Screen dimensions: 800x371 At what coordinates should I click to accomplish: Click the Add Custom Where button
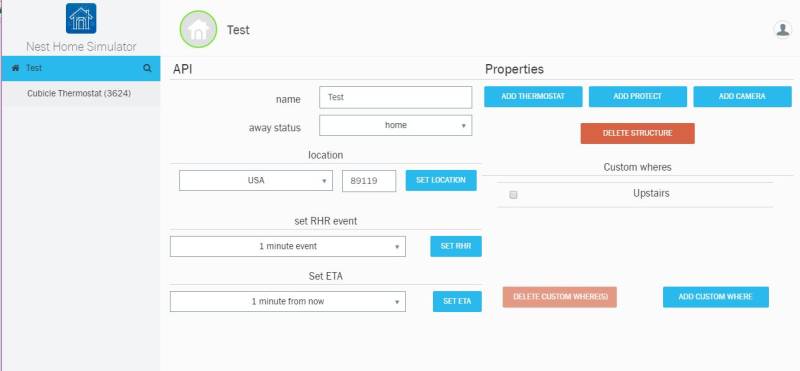[x=716, y=297]
